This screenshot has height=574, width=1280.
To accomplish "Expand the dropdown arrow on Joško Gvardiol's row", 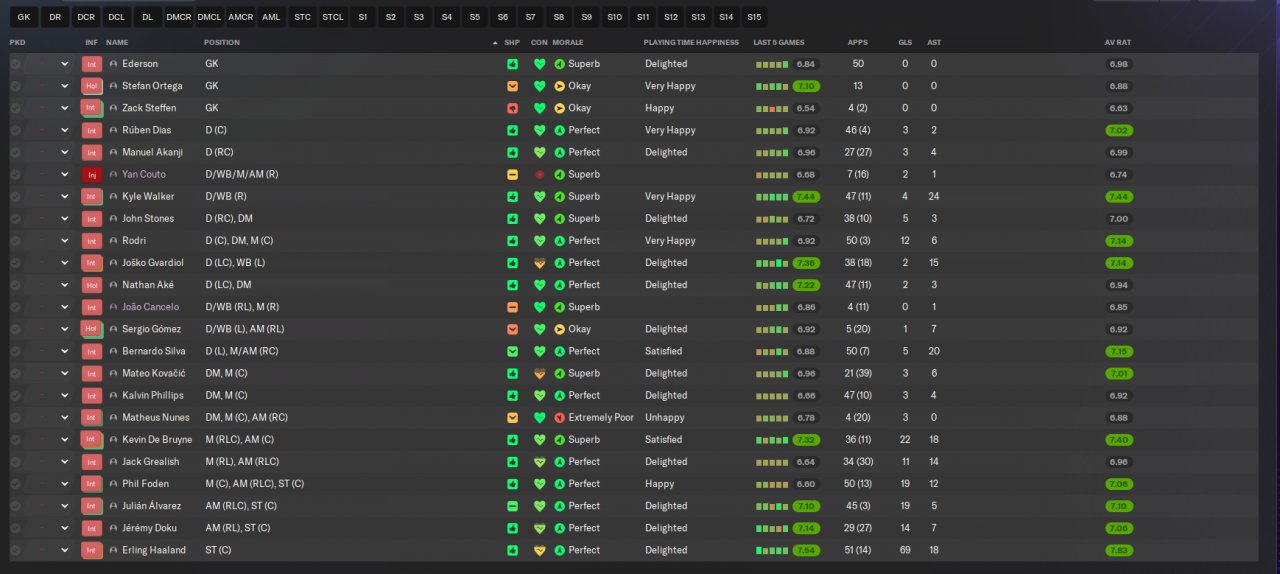I will point(65,263).
